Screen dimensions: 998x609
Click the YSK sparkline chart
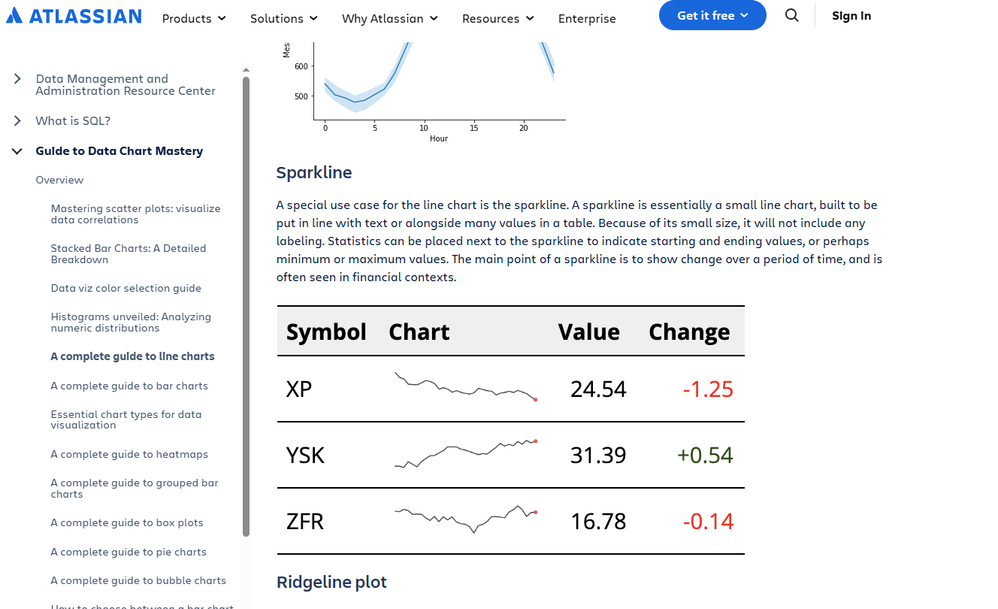(466, 454)
